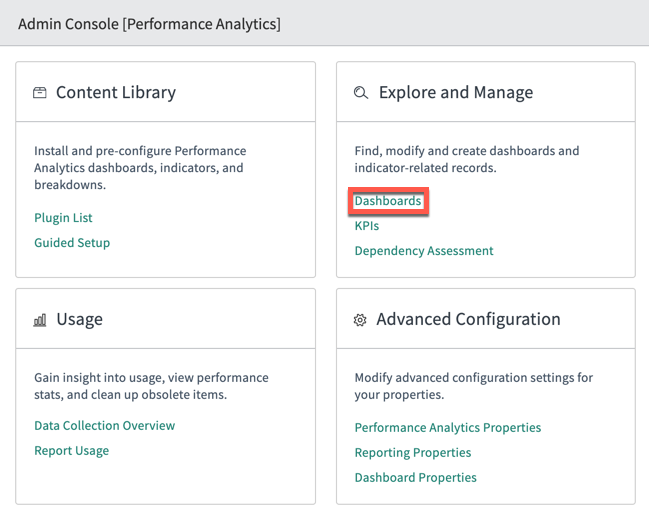
Task: Open the Guided Setup link
Action: (72, 243)
